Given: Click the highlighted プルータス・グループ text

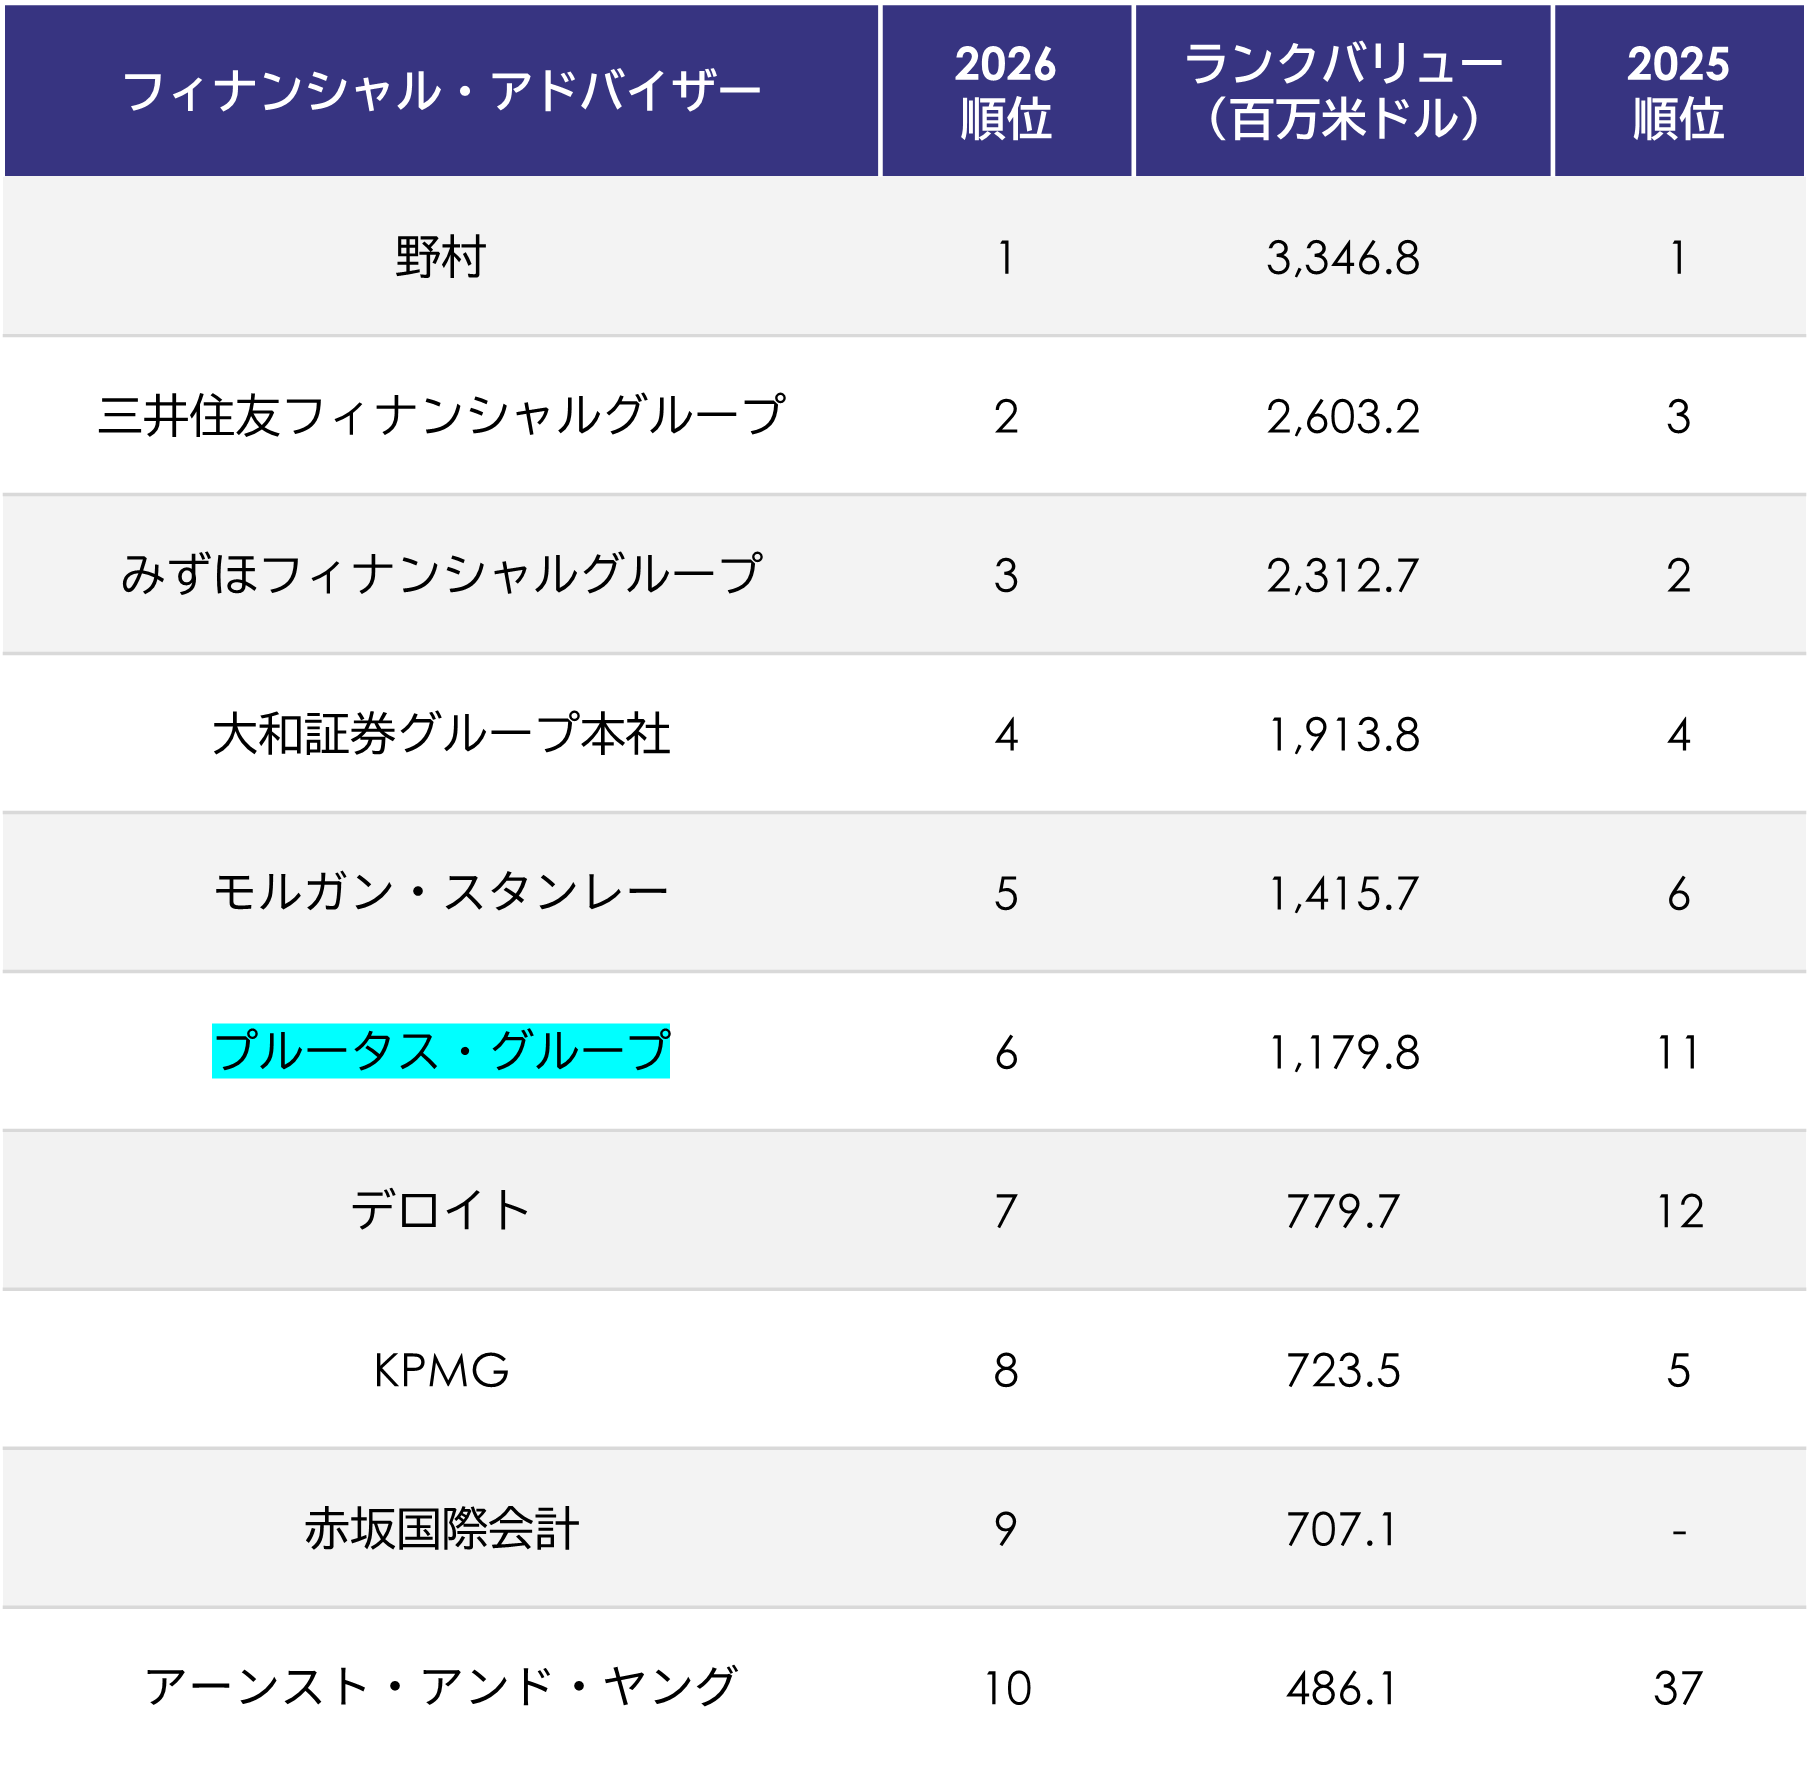Looking at the screenshot, I should [441, 1052].
